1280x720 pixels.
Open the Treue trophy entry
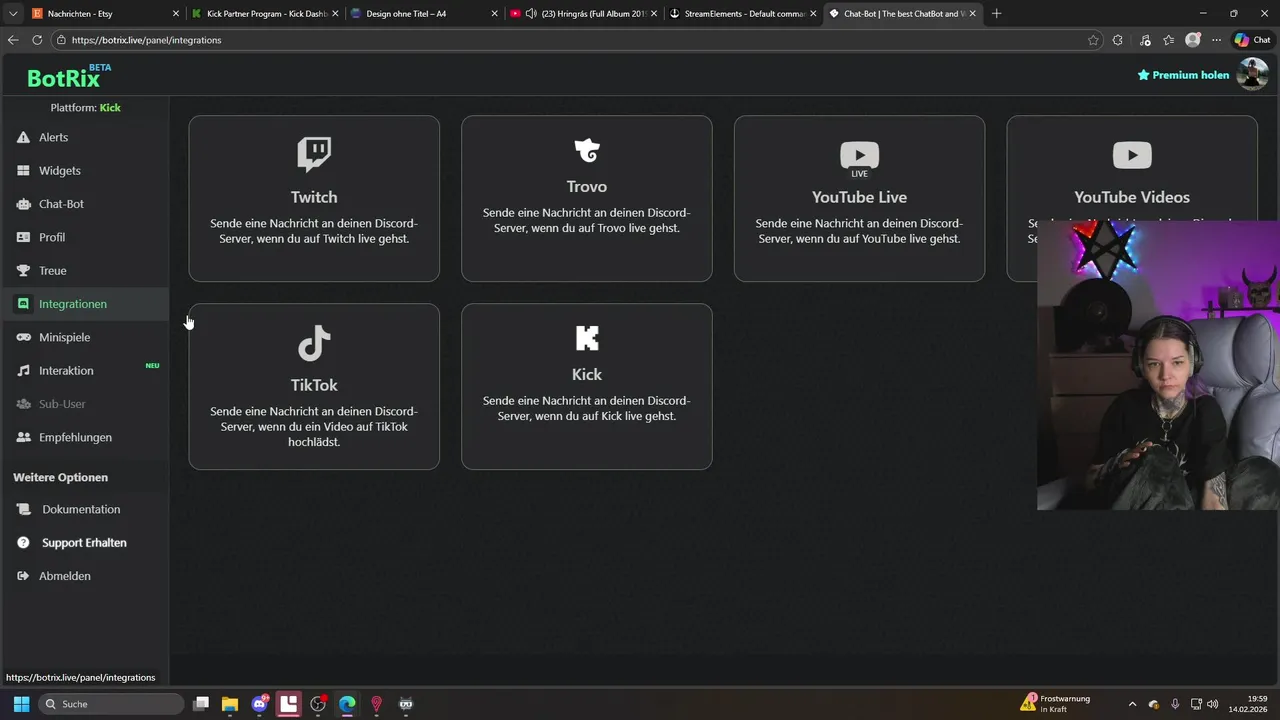84,271
